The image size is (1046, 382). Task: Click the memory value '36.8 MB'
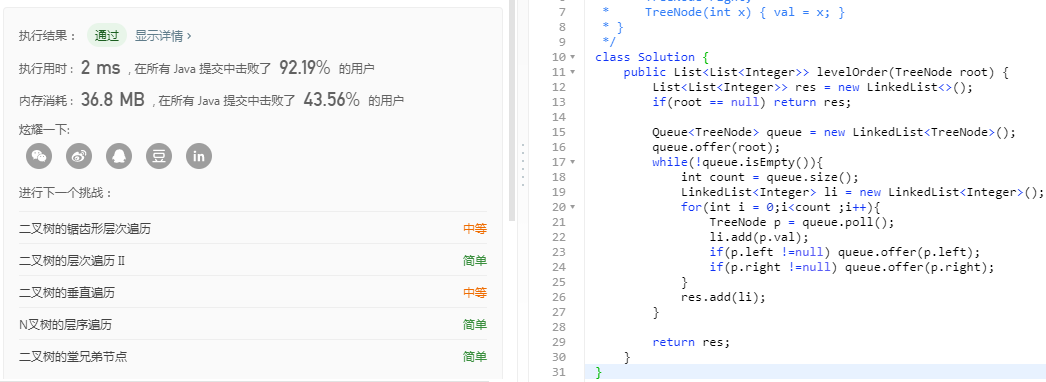click(113, 100)
